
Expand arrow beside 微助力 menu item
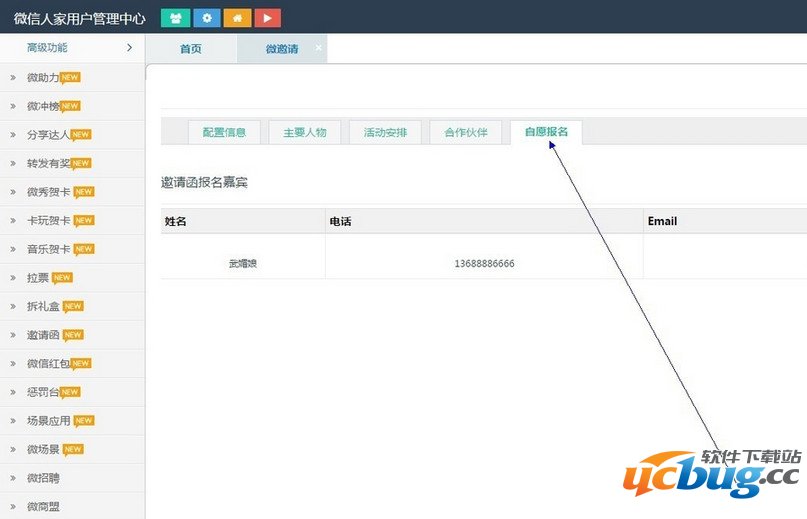pyautogui.click(x=13, y=78)
